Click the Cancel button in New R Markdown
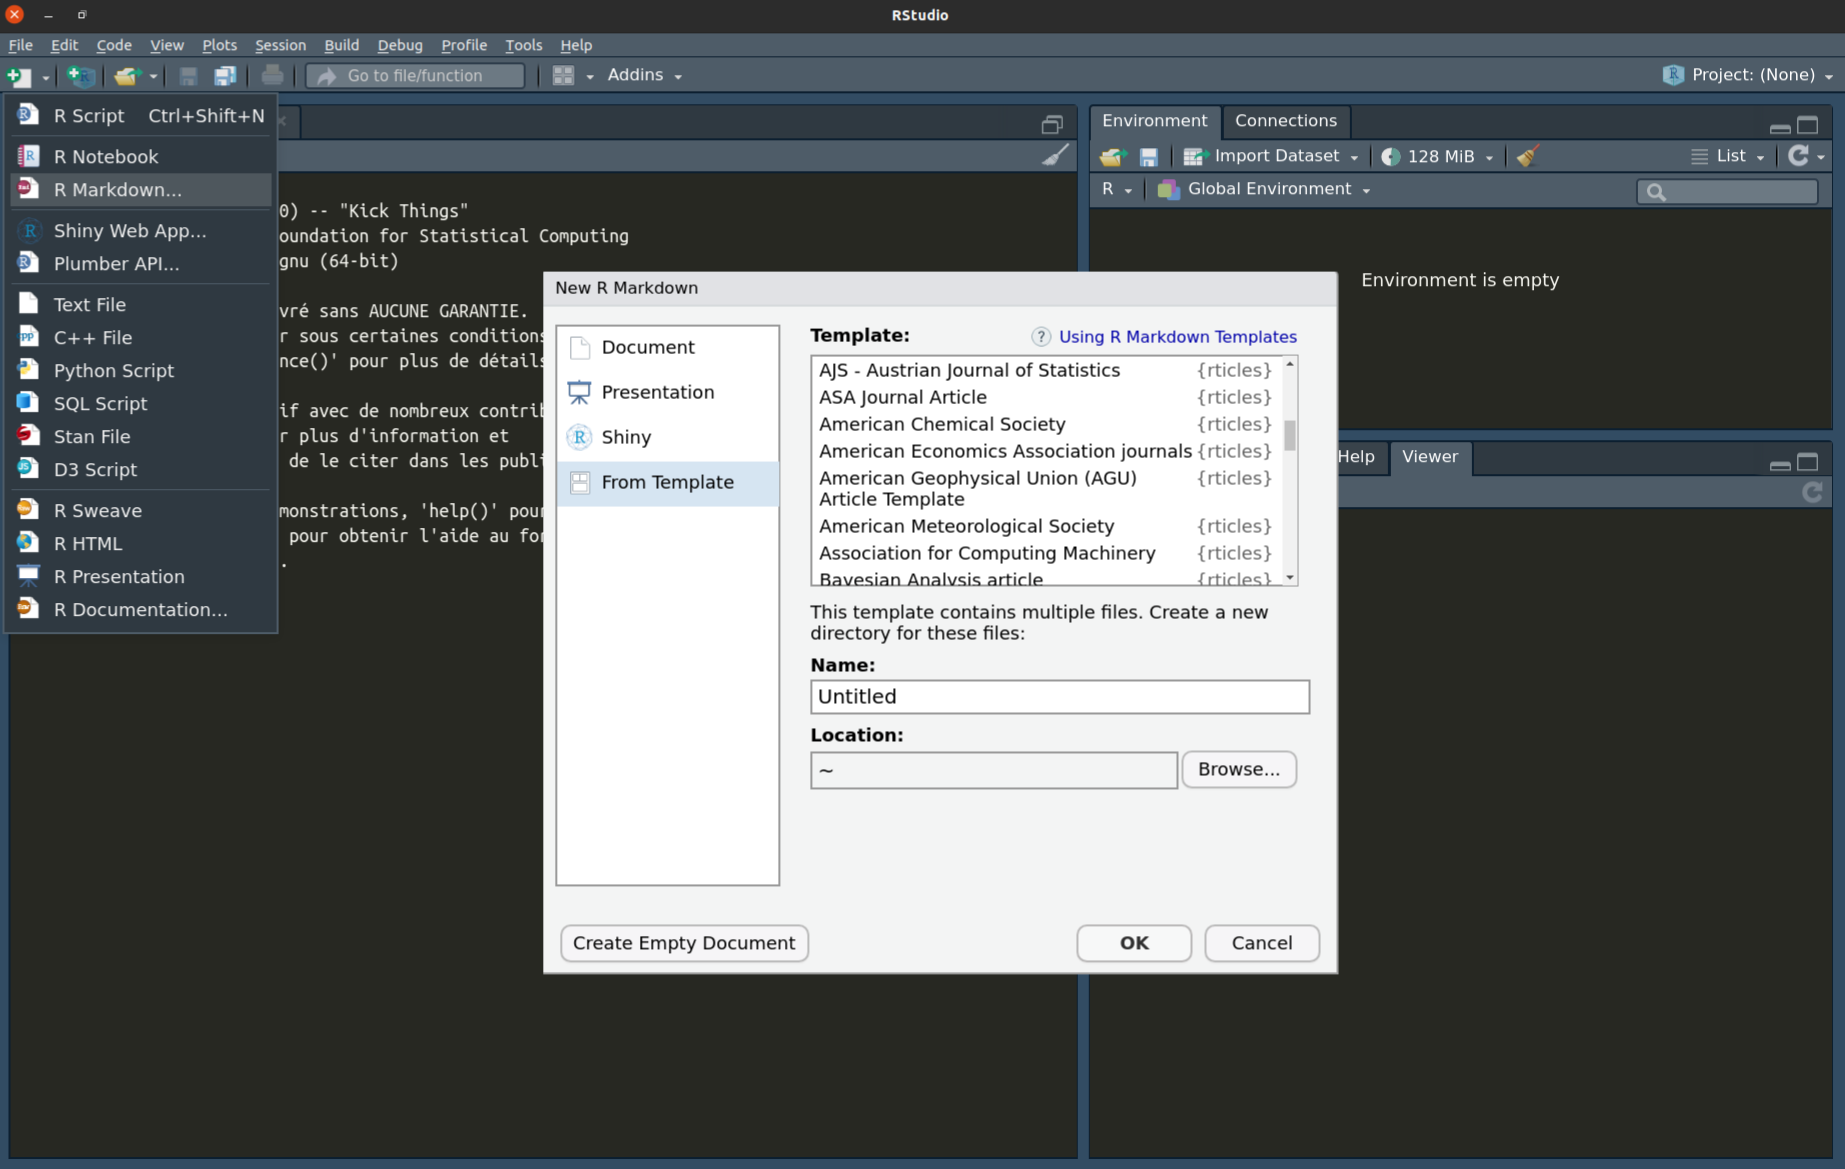The image size is (1845, 1169). 1262,943
